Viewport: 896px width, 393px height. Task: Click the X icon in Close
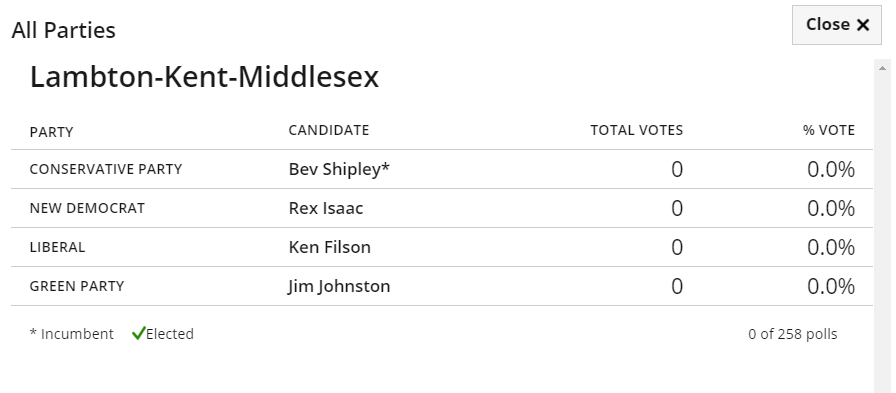click(x=863, y=25)
